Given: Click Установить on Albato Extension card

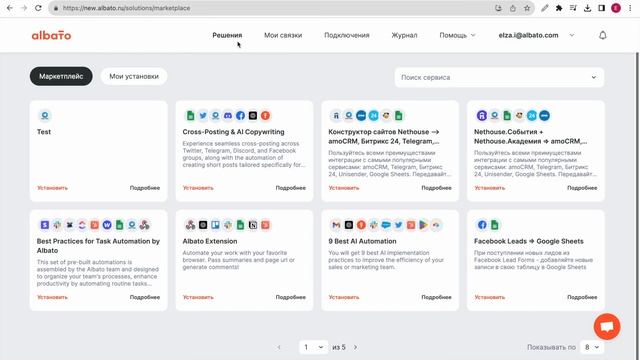Looking at the screenshot, I should tap(198, 298).
